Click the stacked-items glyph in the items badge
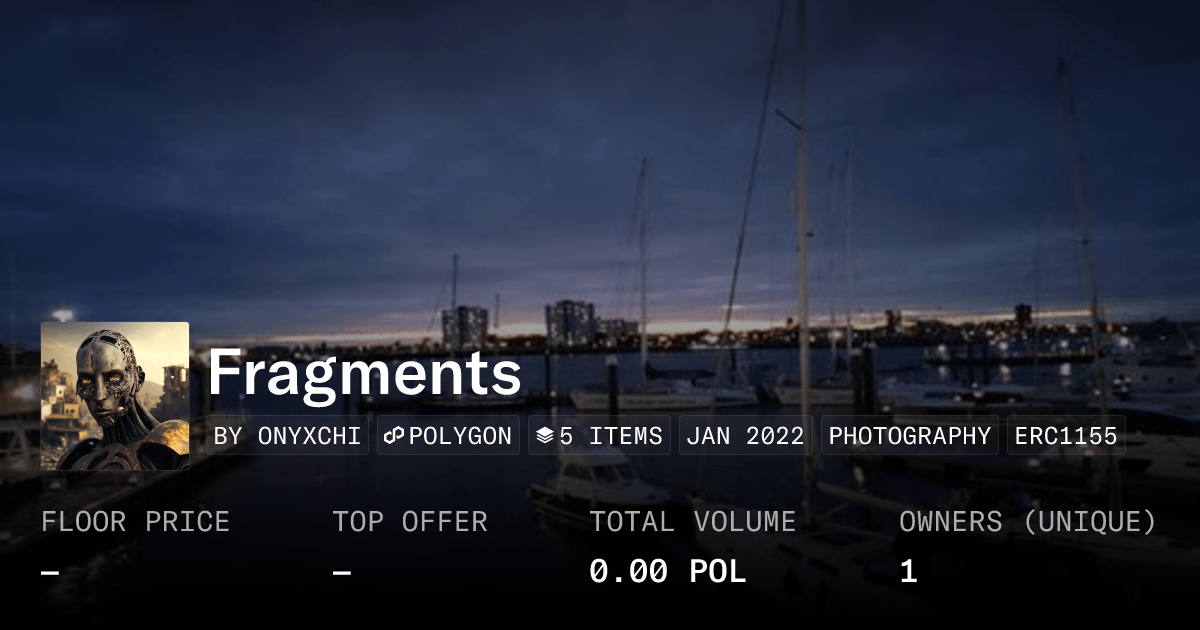This screenshot has height=630, width=1200. 547,434
